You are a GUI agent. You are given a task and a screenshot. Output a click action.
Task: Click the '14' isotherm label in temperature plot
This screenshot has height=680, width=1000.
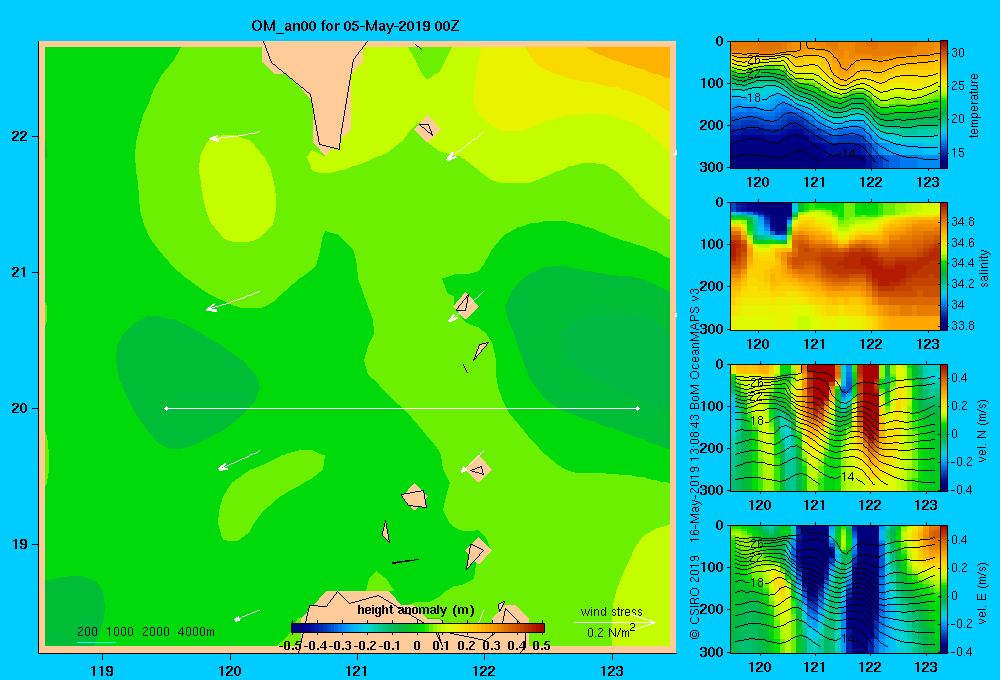pyautogui.click(x=848, y=154)
